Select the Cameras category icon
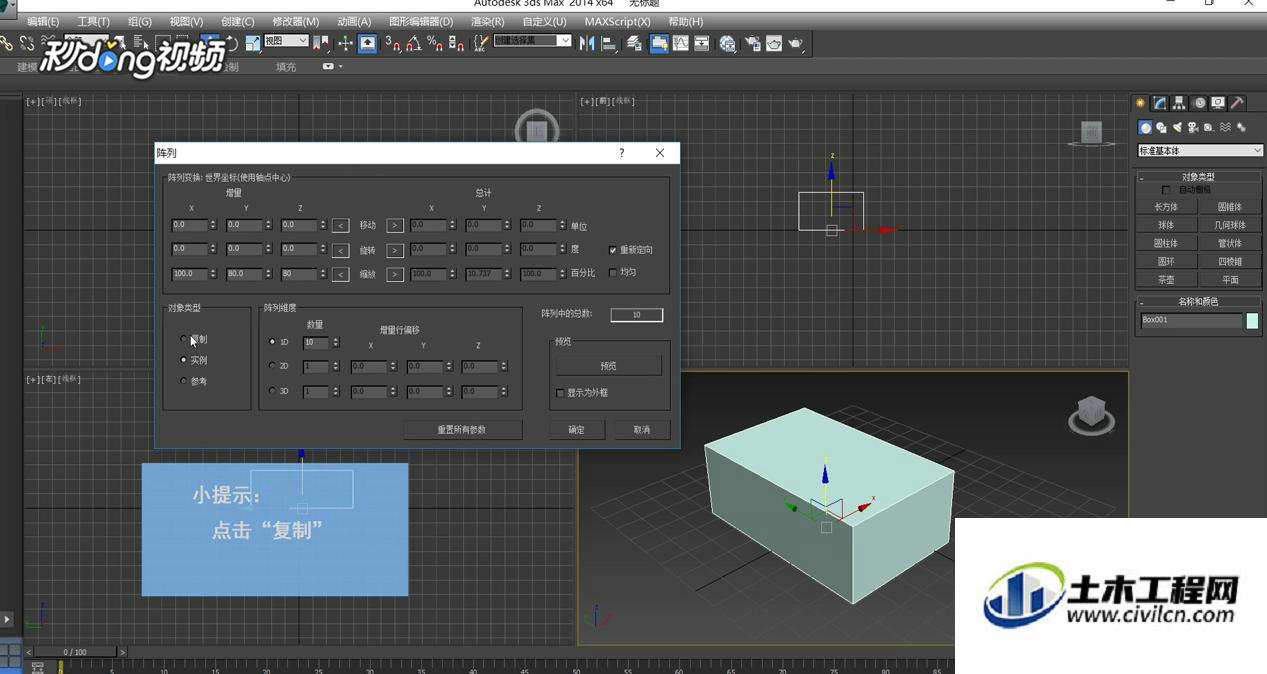1267x674 pixels. 1194,127
